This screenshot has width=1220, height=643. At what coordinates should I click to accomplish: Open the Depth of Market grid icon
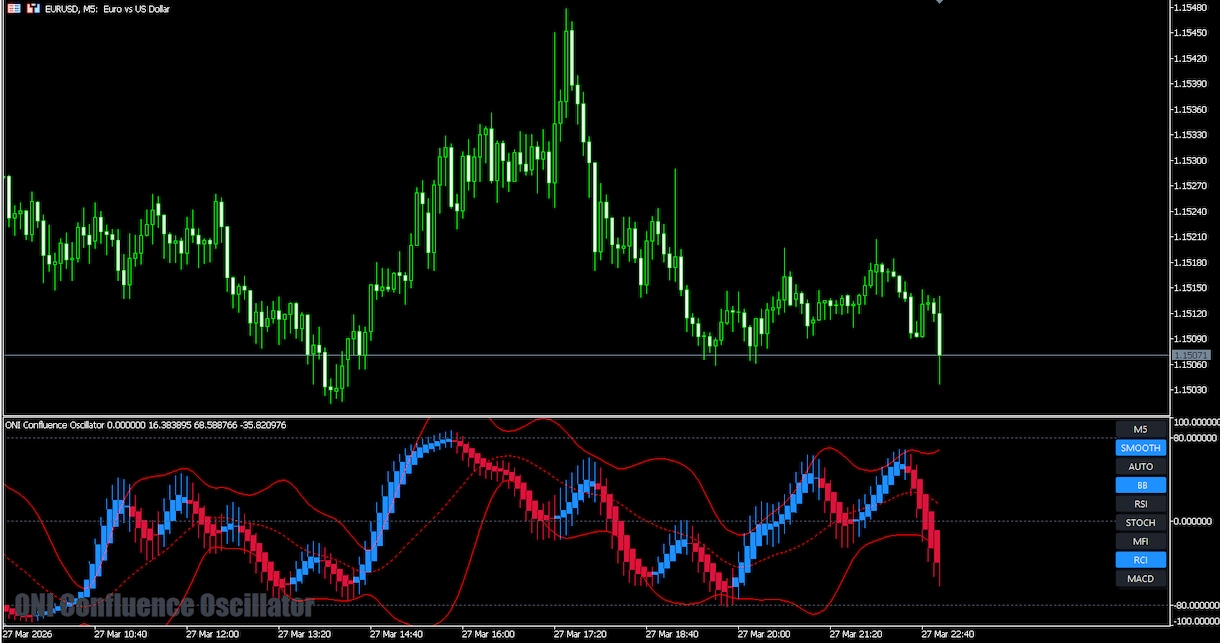pyautogui.click(x=14, y=8)
